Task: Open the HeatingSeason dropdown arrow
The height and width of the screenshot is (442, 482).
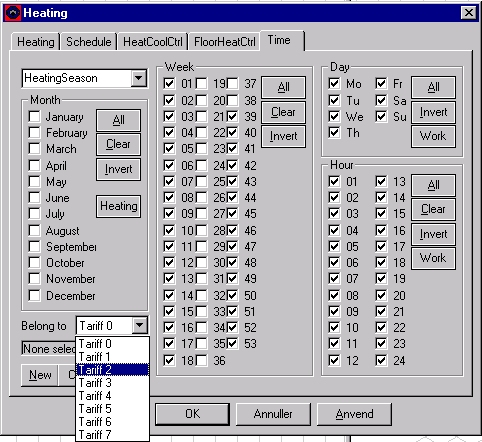Action: pos(139,78)
